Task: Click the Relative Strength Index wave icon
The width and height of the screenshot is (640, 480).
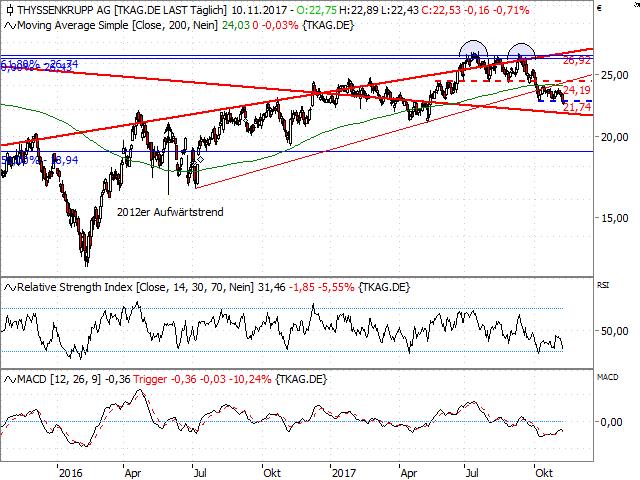Action: [10, 288]
